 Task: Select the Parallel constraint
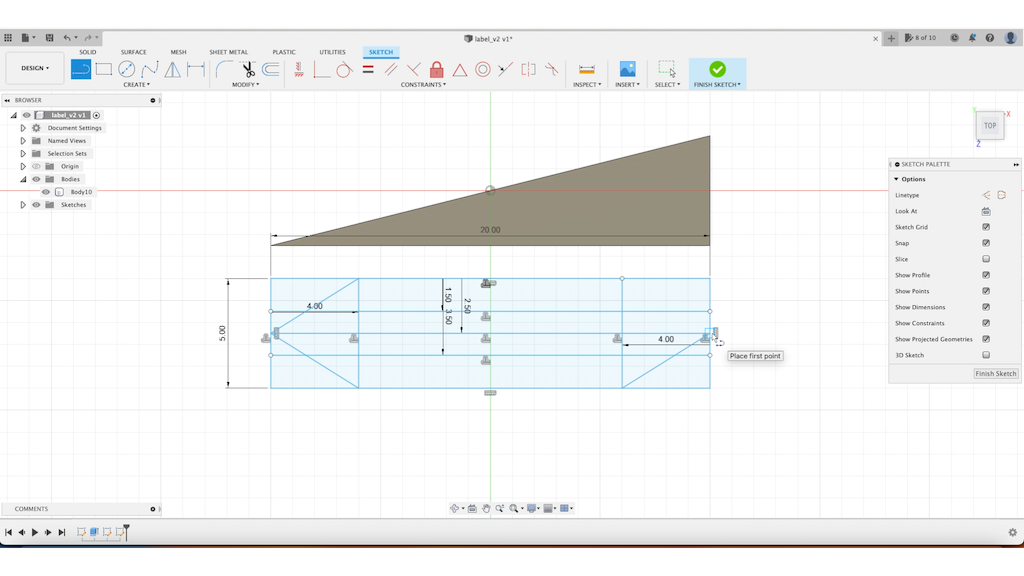point(391,69)
